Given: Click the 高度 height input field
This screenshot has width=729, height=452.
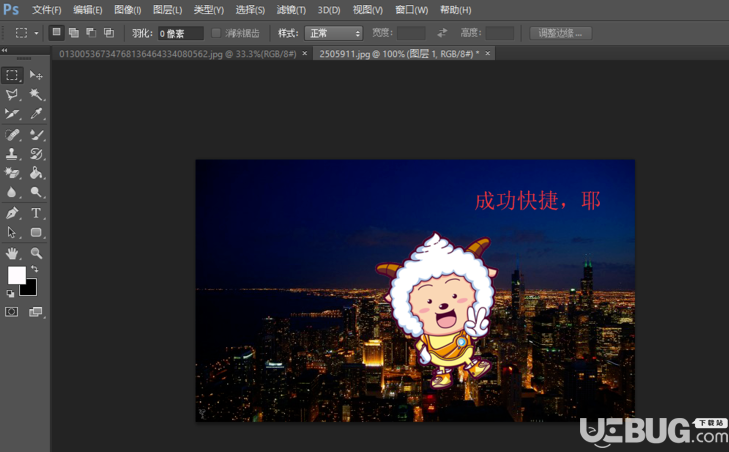Looking at the screenshot, I should [x=500, y=33].
